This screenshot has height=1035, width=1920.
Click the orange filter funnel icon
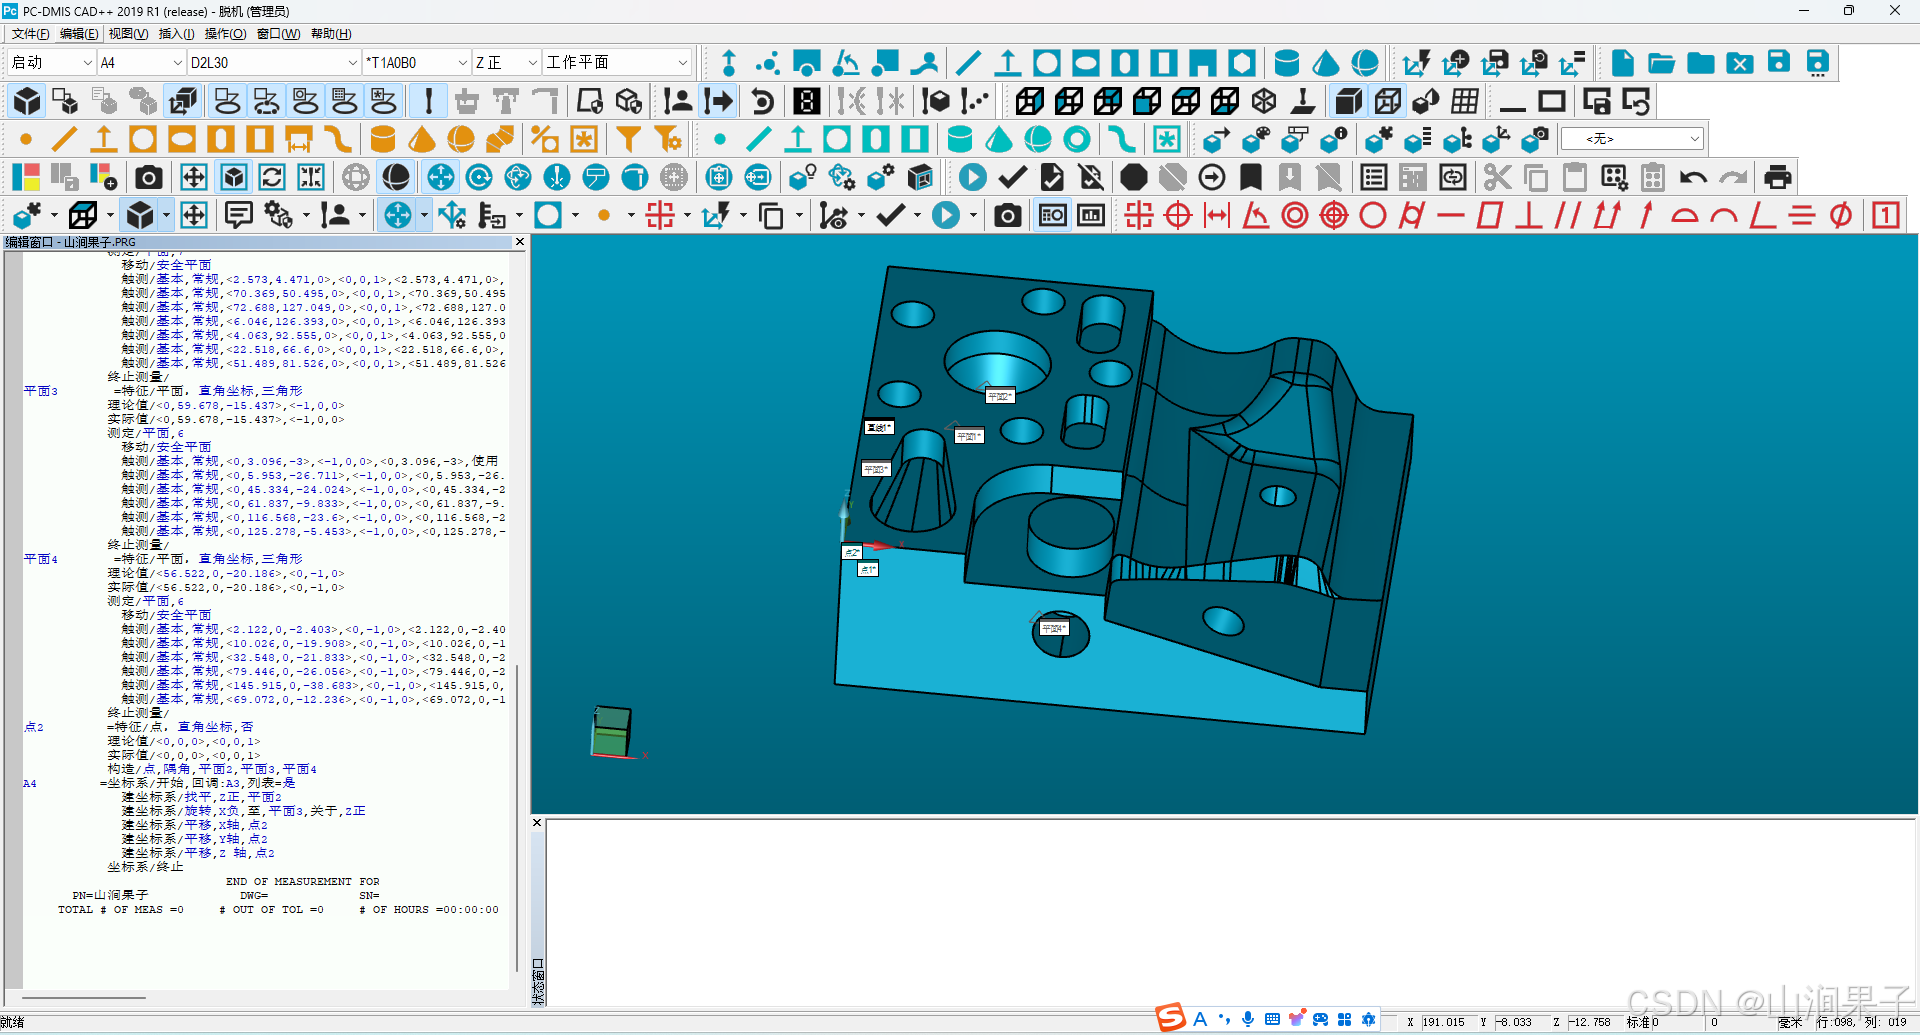(629, 139)
